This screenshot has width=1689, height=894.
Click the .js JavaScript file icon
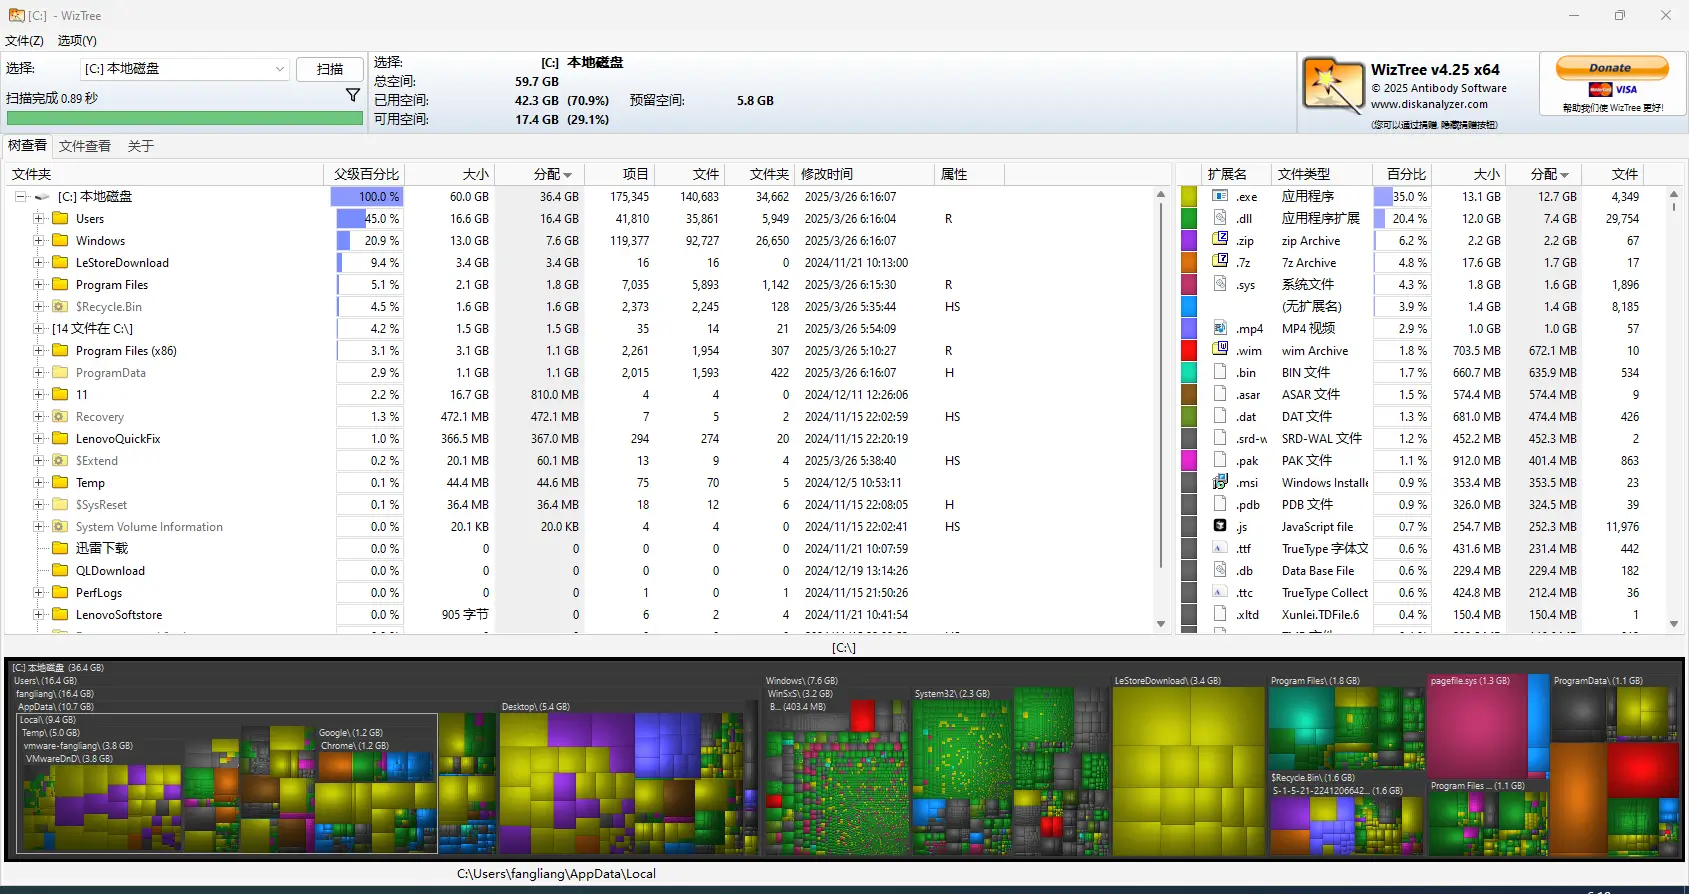click(x=1220, y=526)
